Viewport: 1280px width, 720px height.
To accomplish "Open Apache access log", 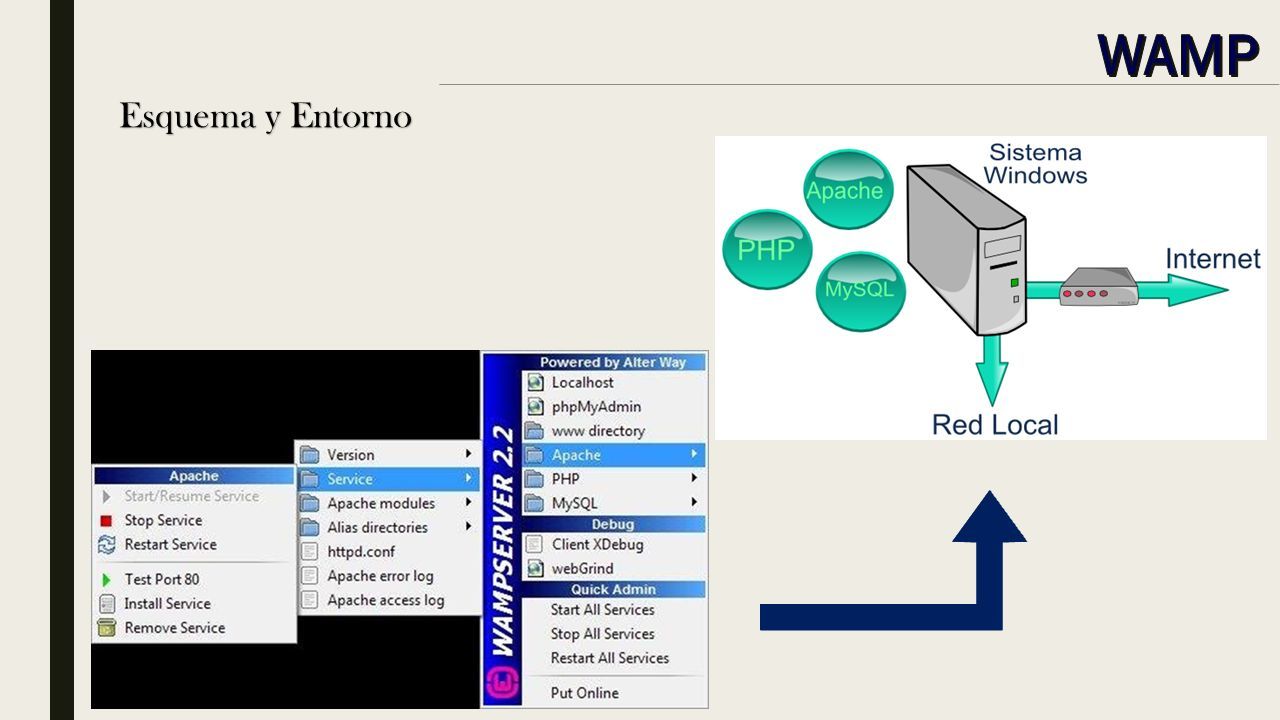I will click(x=387, y=600).
